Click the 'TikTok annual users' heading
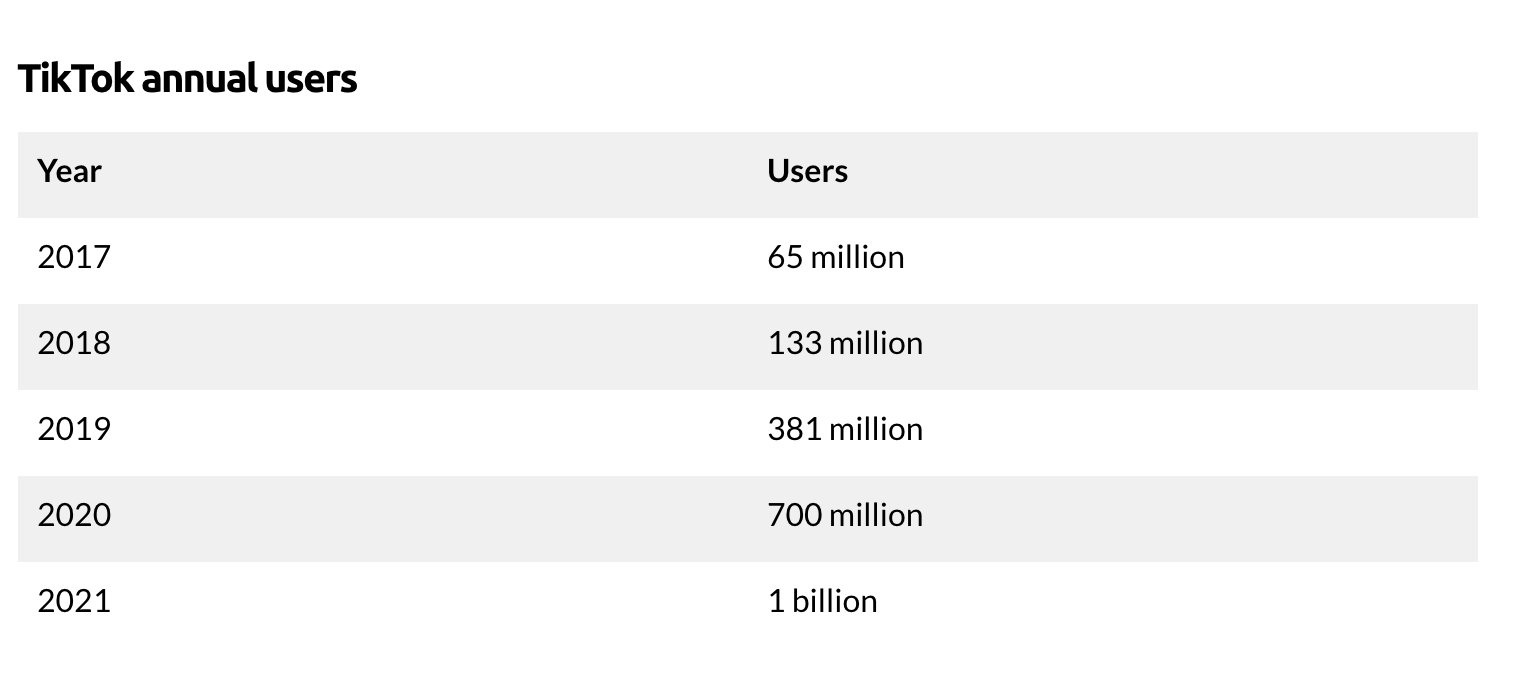This screenshot has width=1534, height=686. [188, 78]
